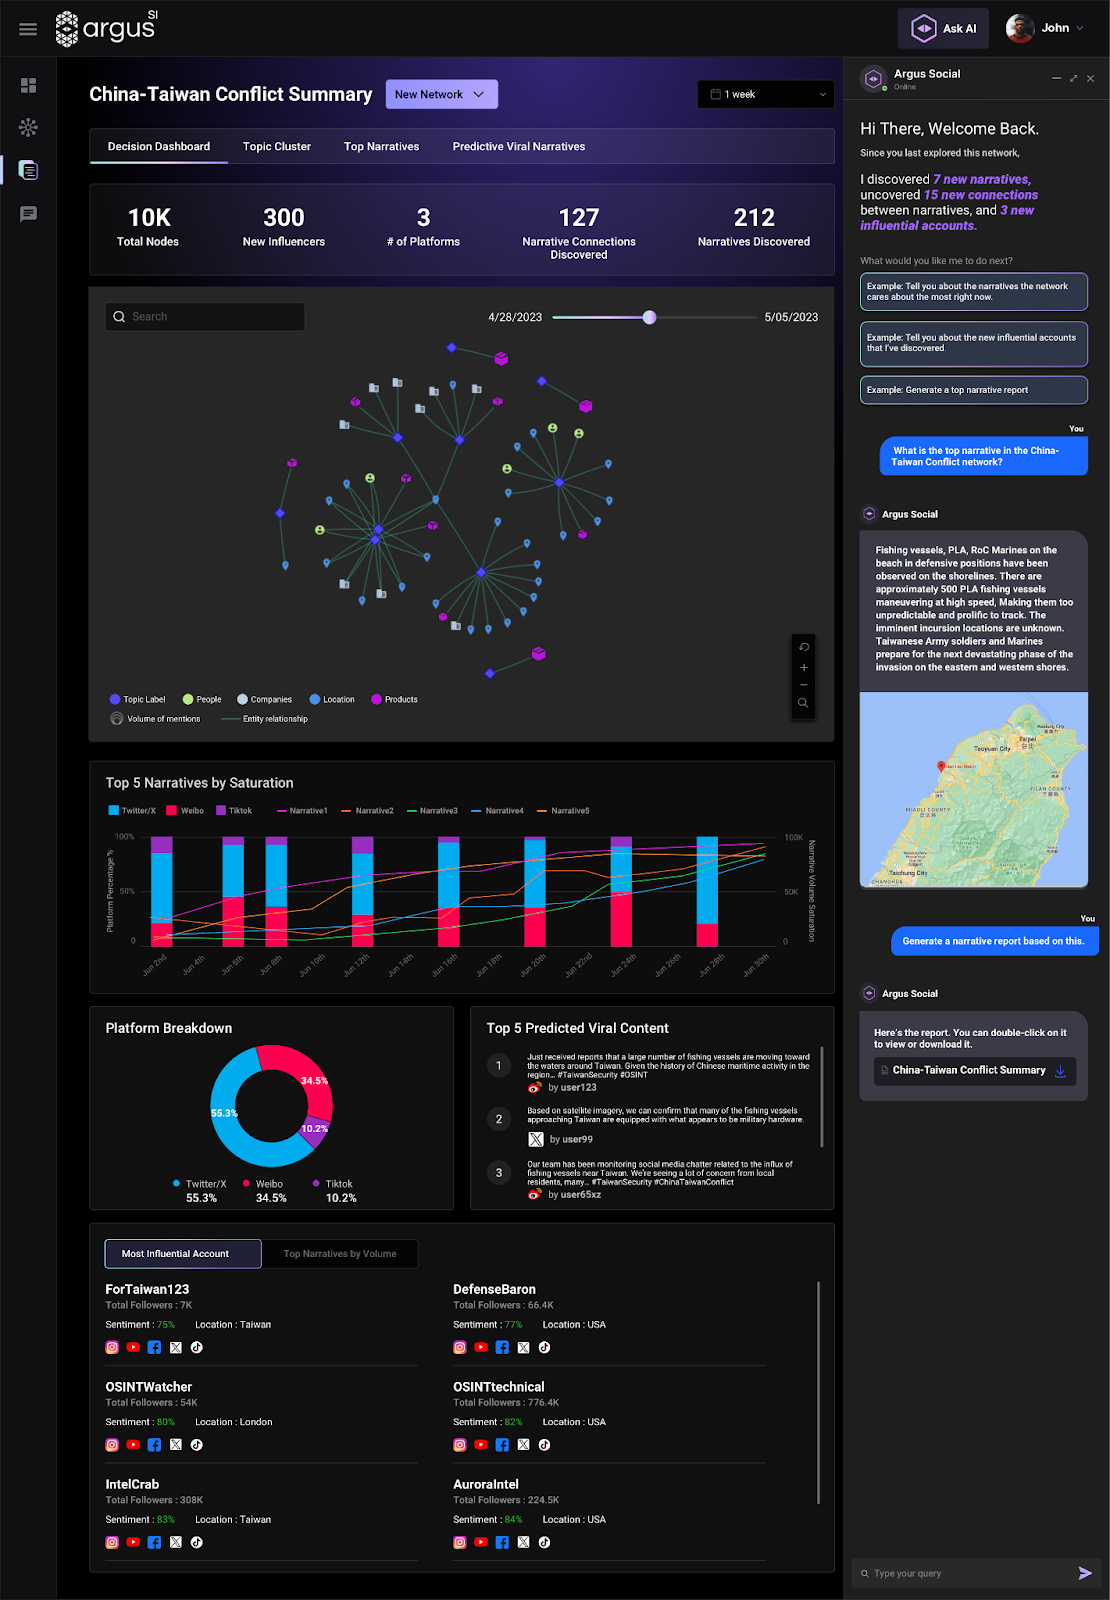
Task: Click the date range slider handle
Action: point(650,317)
